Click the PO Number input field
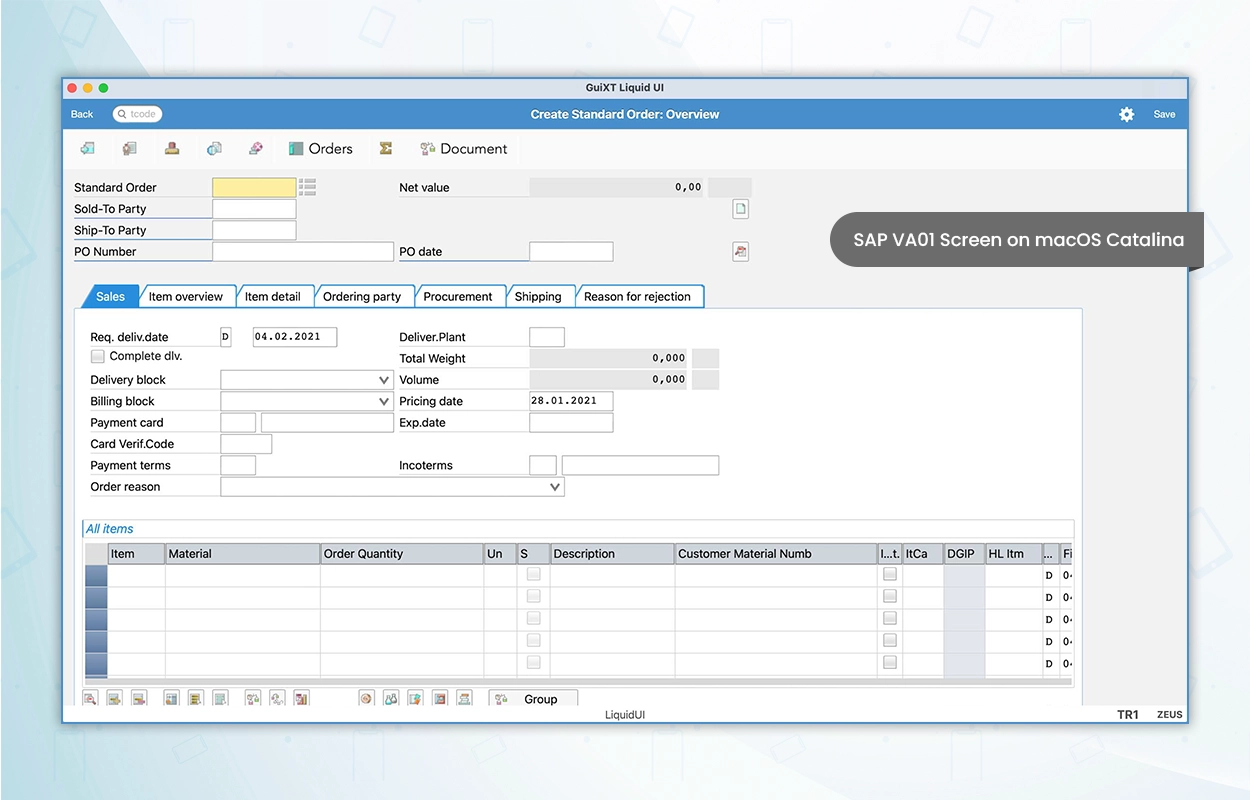The width and height of the screenshot is (1250, 800). pos(303,252)
